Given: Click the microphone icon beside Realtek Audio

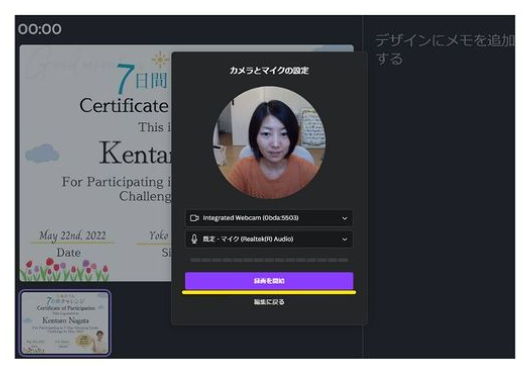Looking at the screenshot, I should 194,239.
